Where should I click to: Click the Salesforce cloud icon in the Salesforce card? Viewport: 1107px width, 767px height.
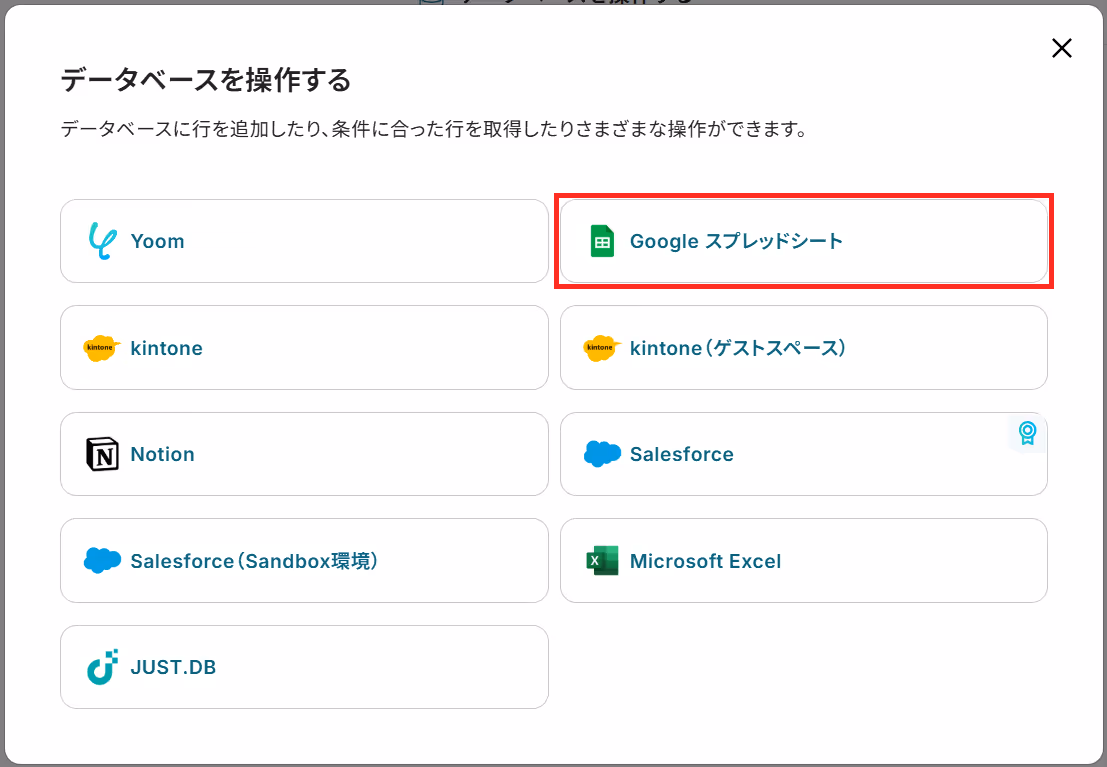coord(602,453)
